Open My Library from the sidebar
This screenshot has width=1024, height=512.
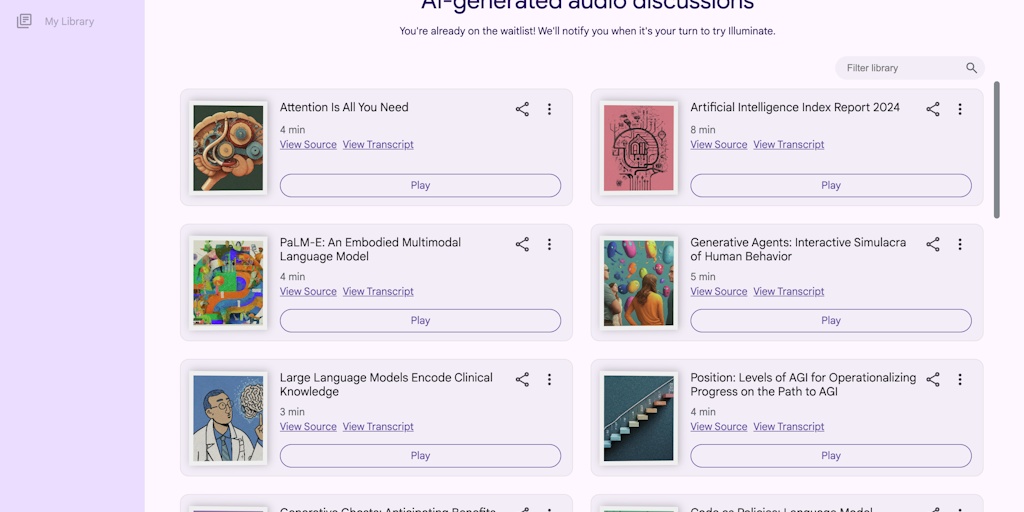pos(69,21)
